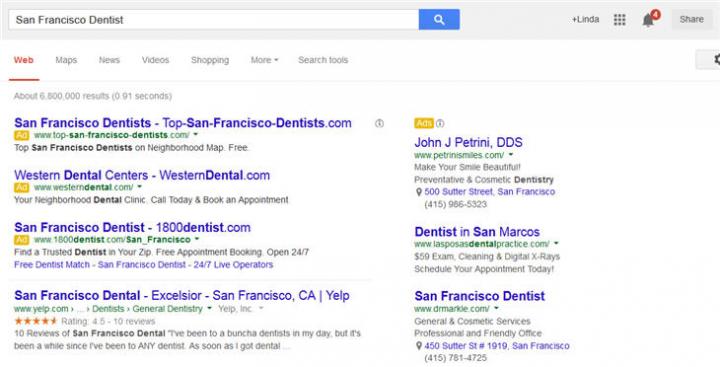The image size is (720, 367).
Task: Click the blue search magnifier button
Action: coord(439,19)
